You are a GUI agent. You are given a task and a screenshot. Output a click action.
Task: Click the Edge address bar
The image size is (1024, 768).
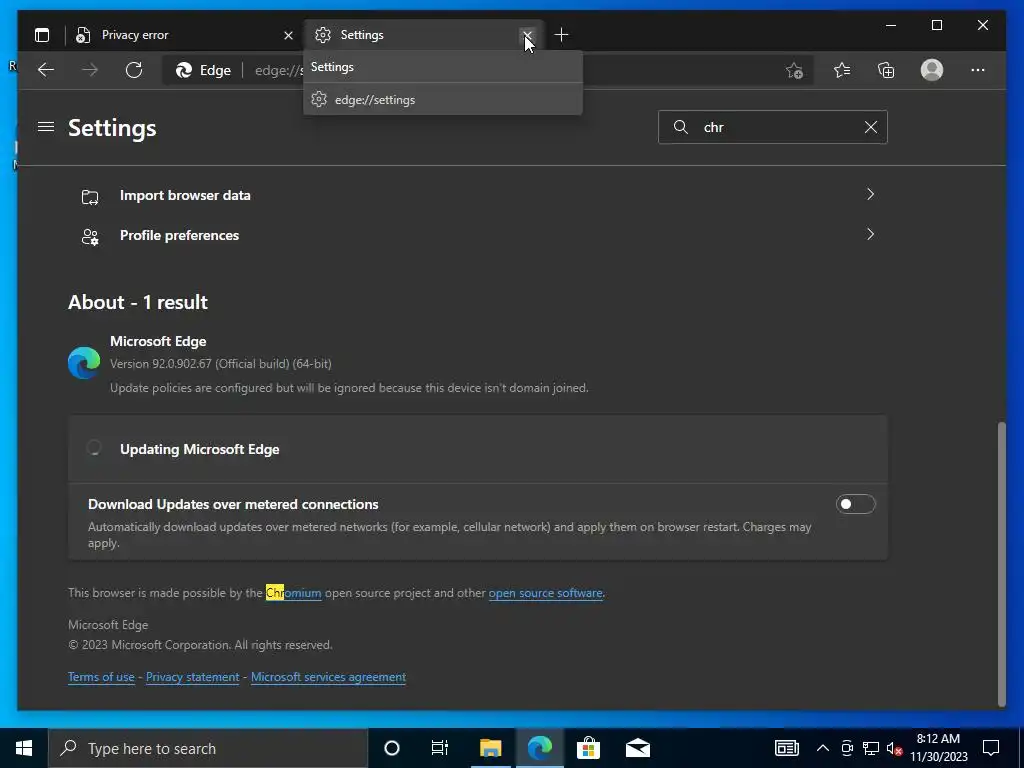click(x=488, y=70)
